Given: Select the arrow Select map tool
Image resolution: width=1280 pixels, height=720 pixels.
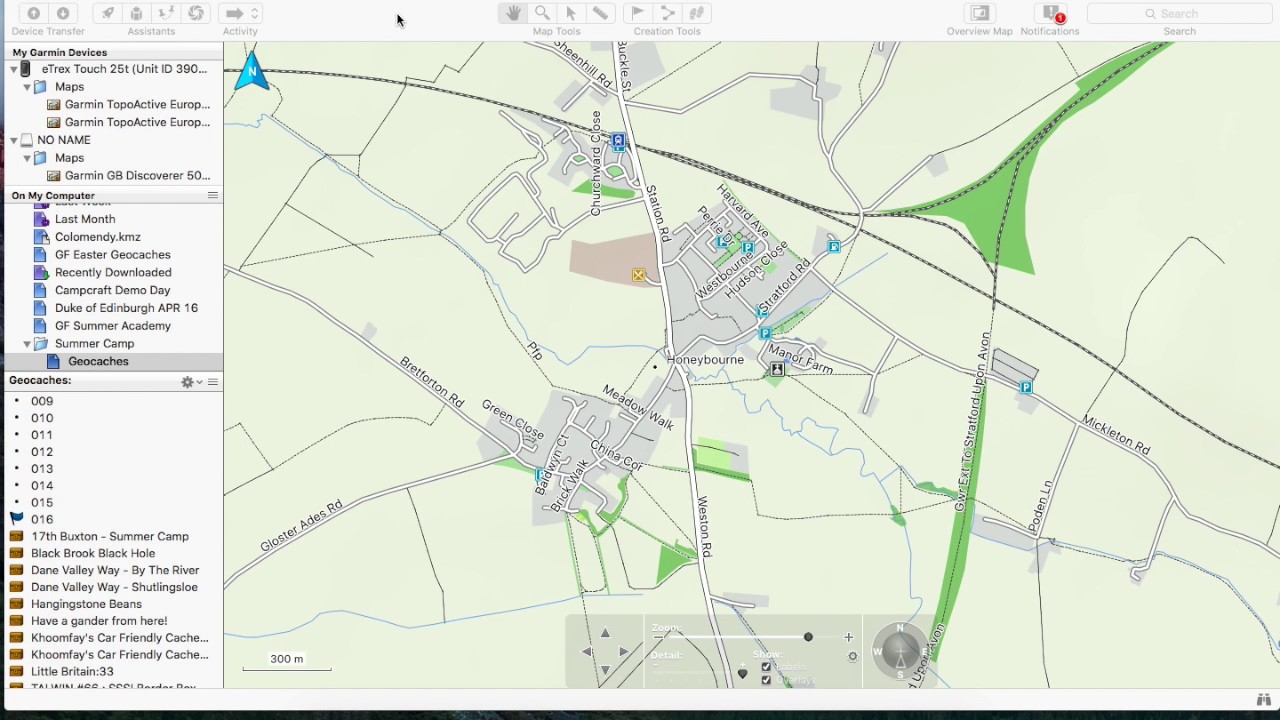Looking at the screenshot, I should (571, 13).
